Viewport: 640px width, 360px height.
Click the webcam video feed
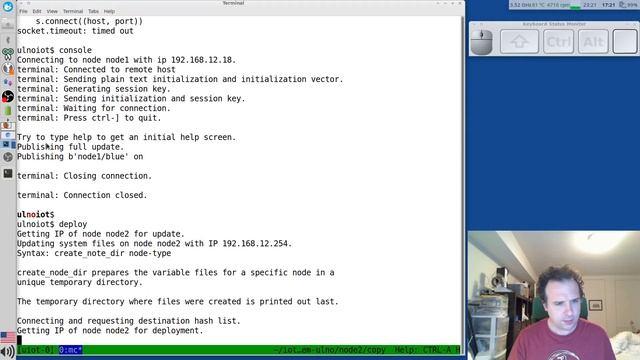pos(554,296)
